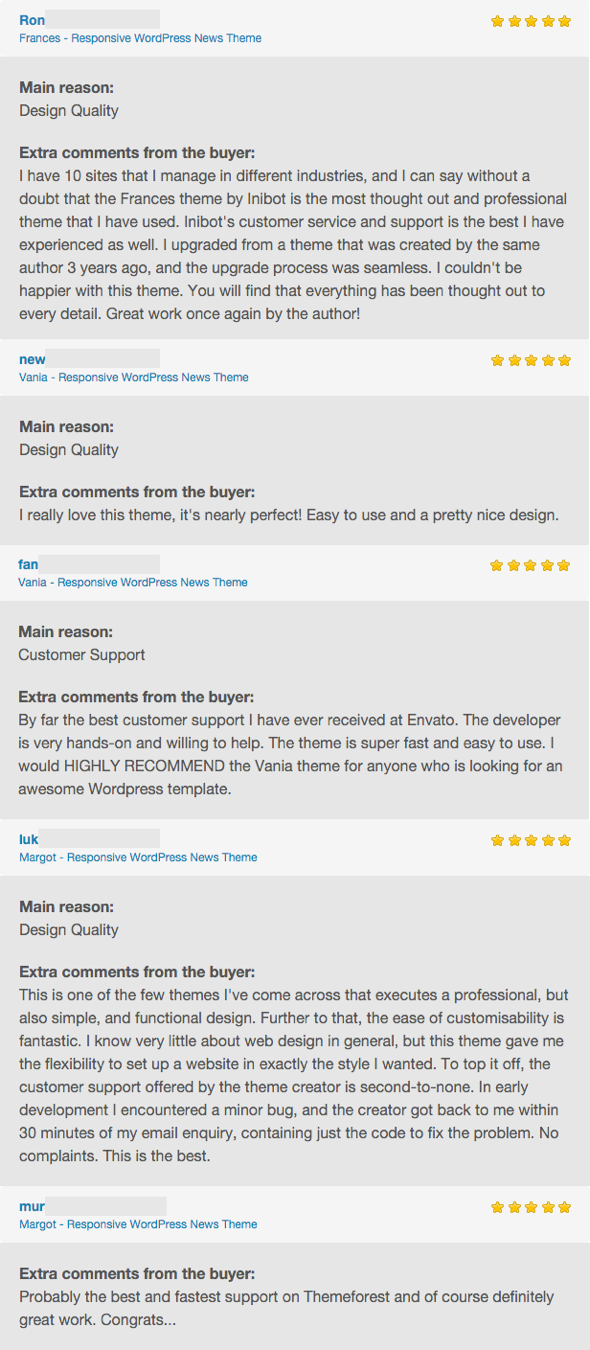Click the middle star in fan's rating
590x1350 pixels.
click(x=530, y=565)
